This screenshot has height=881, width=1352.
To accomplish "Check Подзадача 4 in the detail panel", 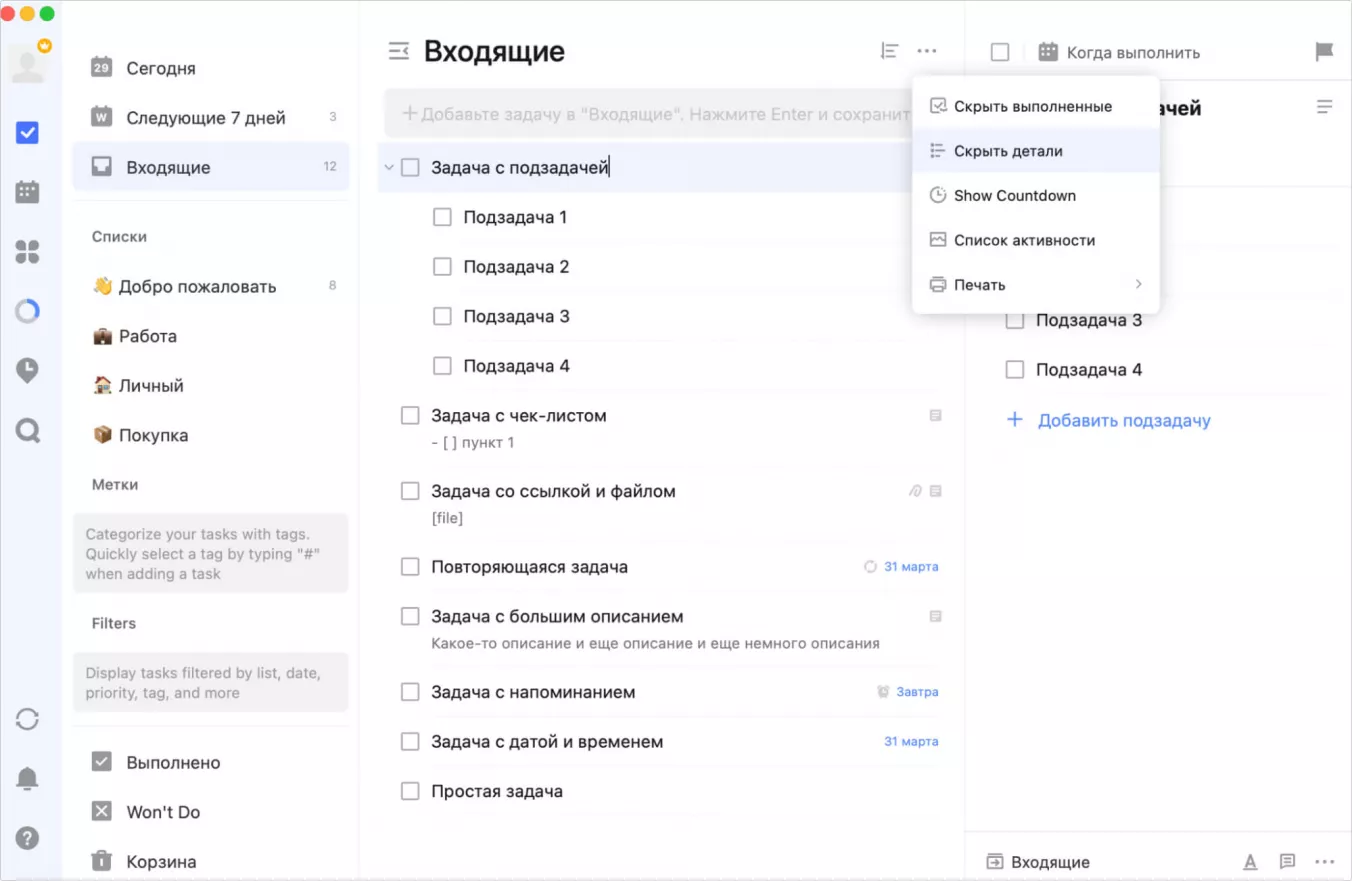I will coord(1015,370).
